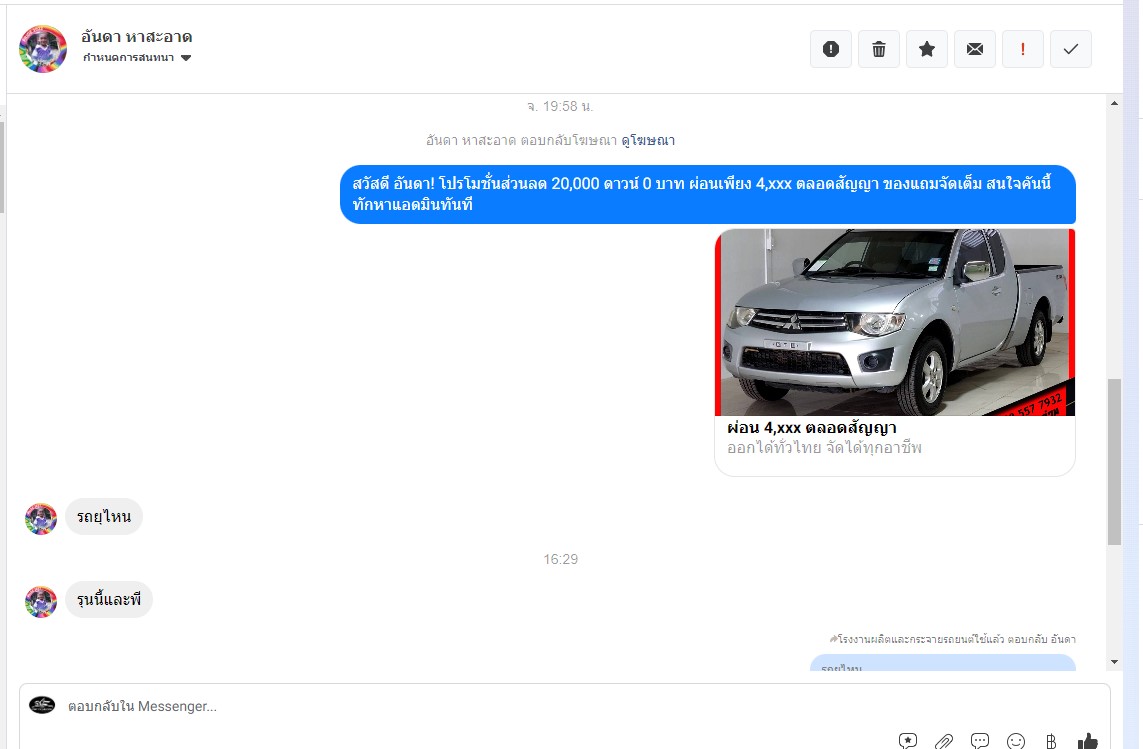The image size is (1143, 749).
Task: Select the message bubble รถยุไหน
Action: click(104, 516)
